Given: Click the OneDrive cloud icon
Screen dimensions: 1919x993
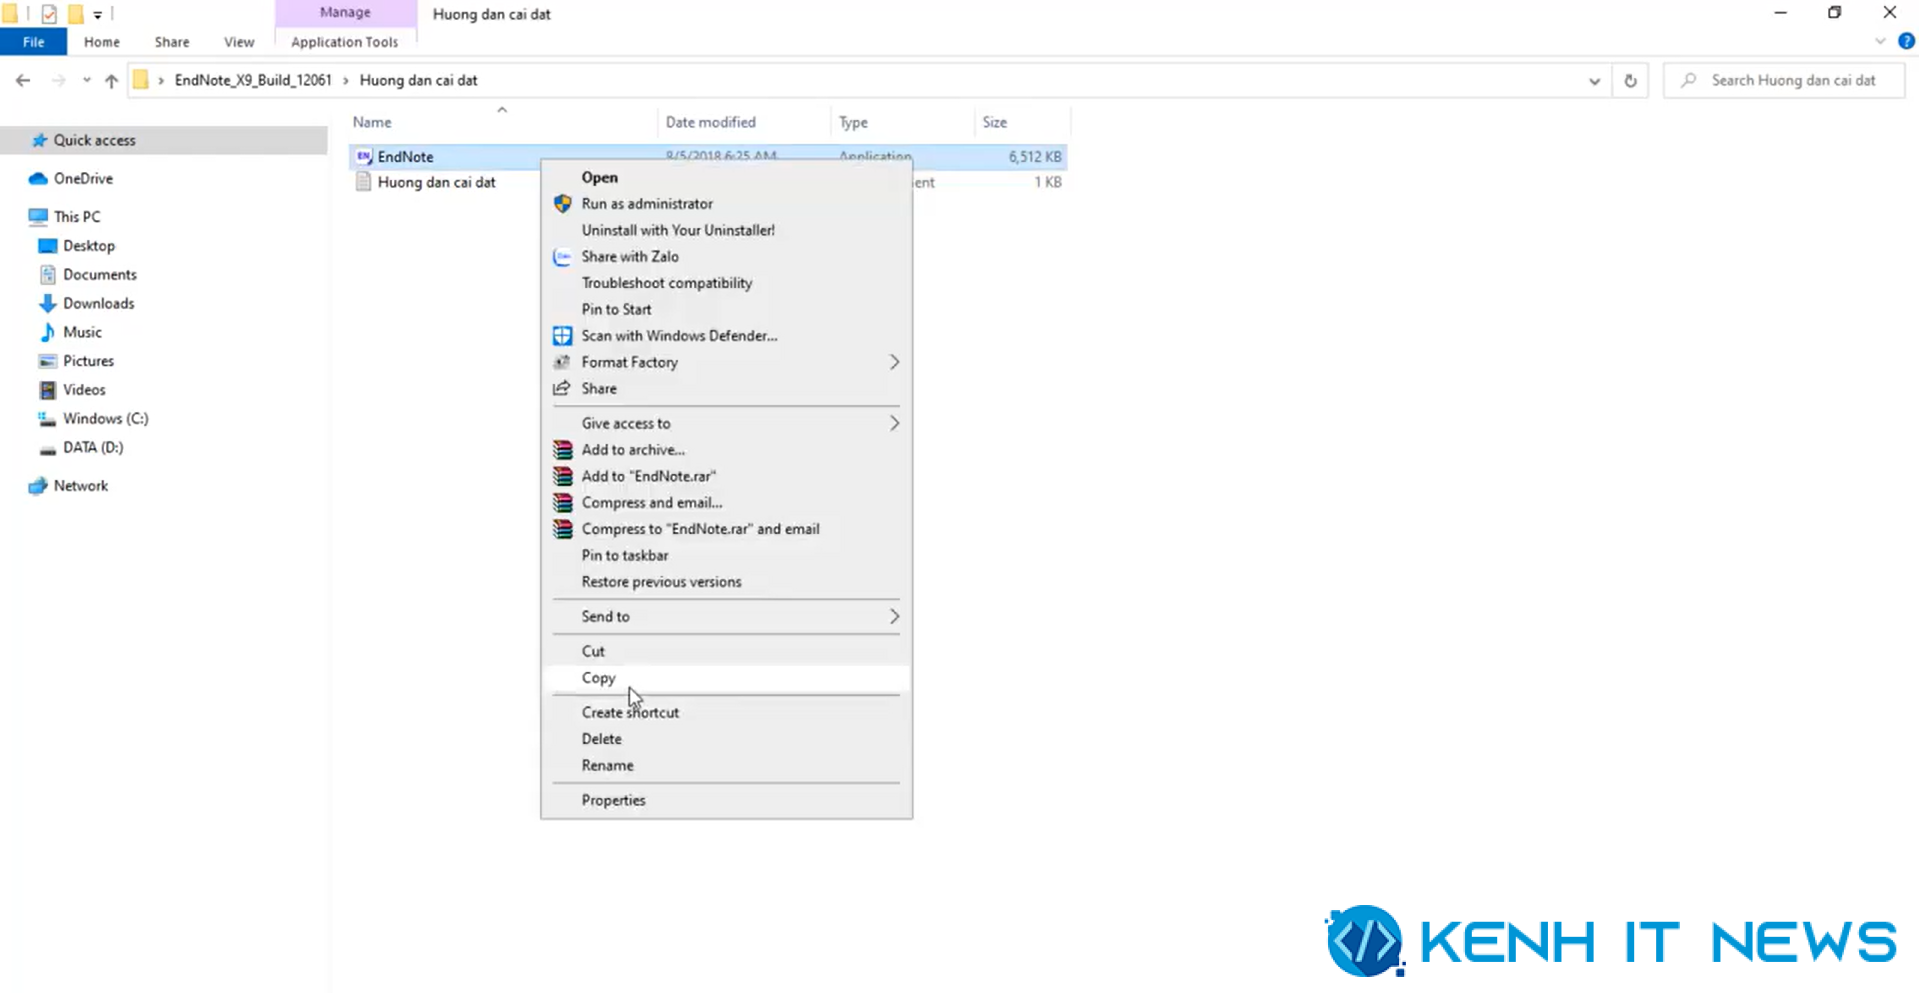Looking at the screenshot, I should pos(38,178).
